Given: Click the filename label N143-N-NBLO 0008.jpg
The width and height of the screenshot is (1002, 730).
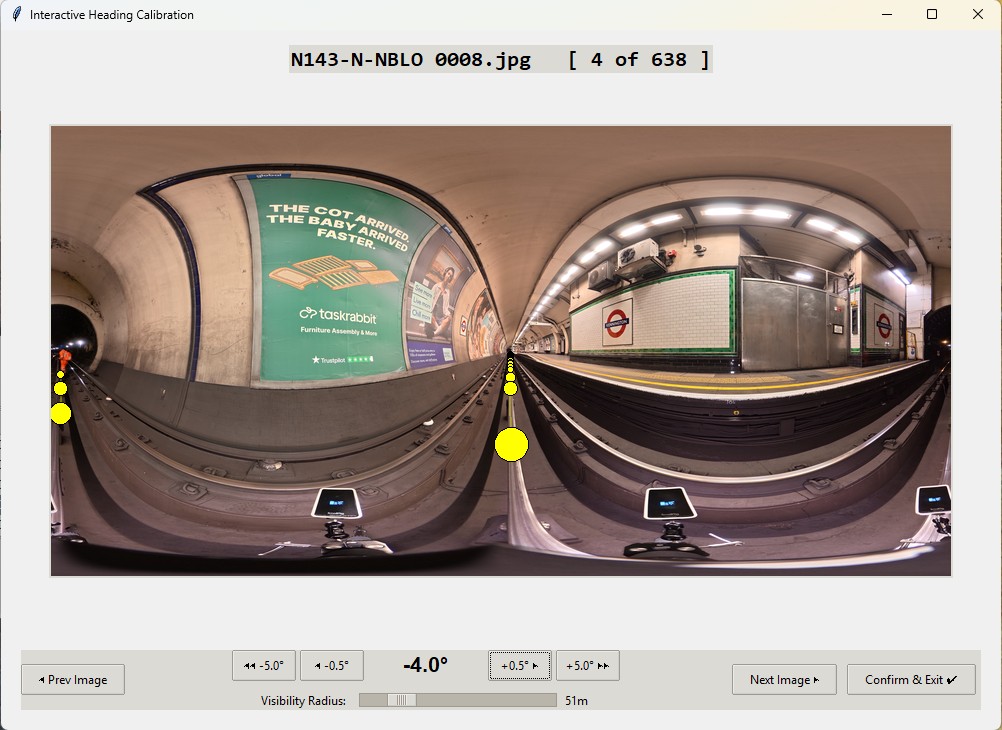Looking at the screenshot, I should 410,59.
